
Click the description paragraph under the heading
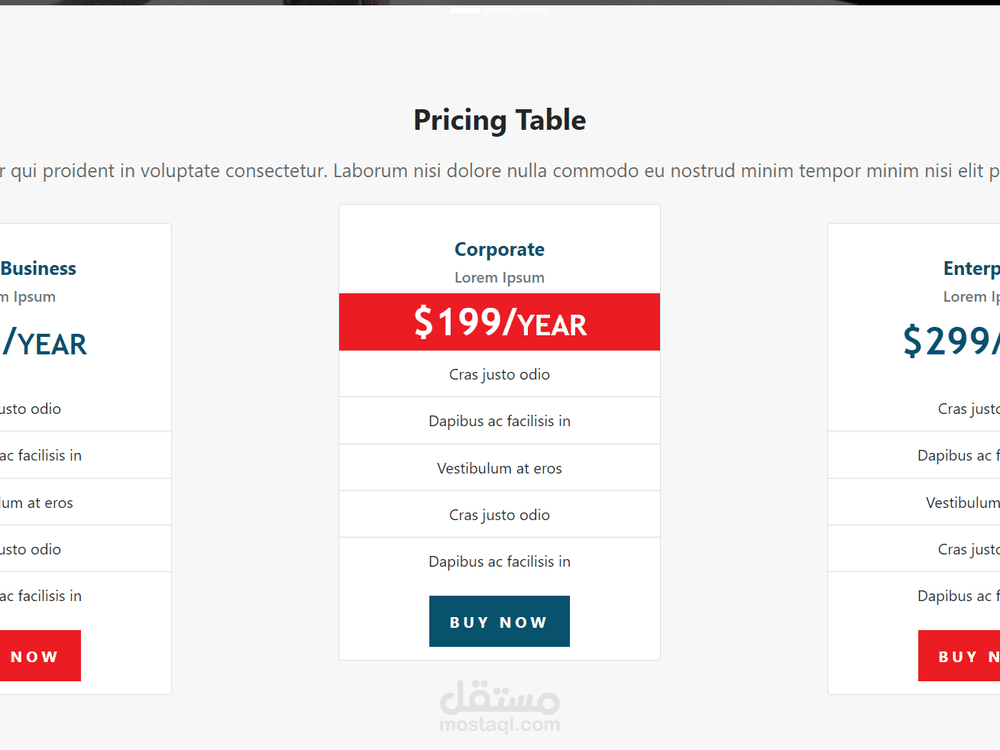tap(499, 171)
